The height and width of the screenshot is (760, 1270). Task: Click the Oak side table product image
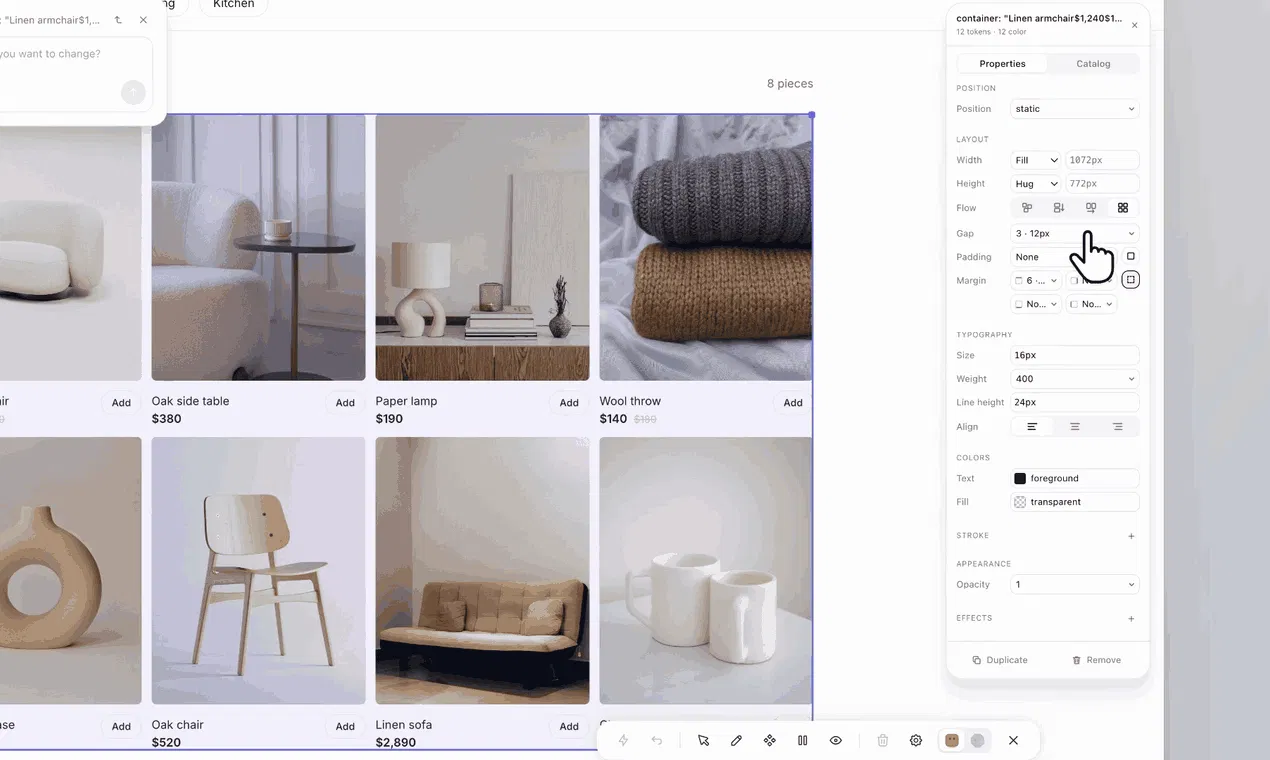point(258,248)
